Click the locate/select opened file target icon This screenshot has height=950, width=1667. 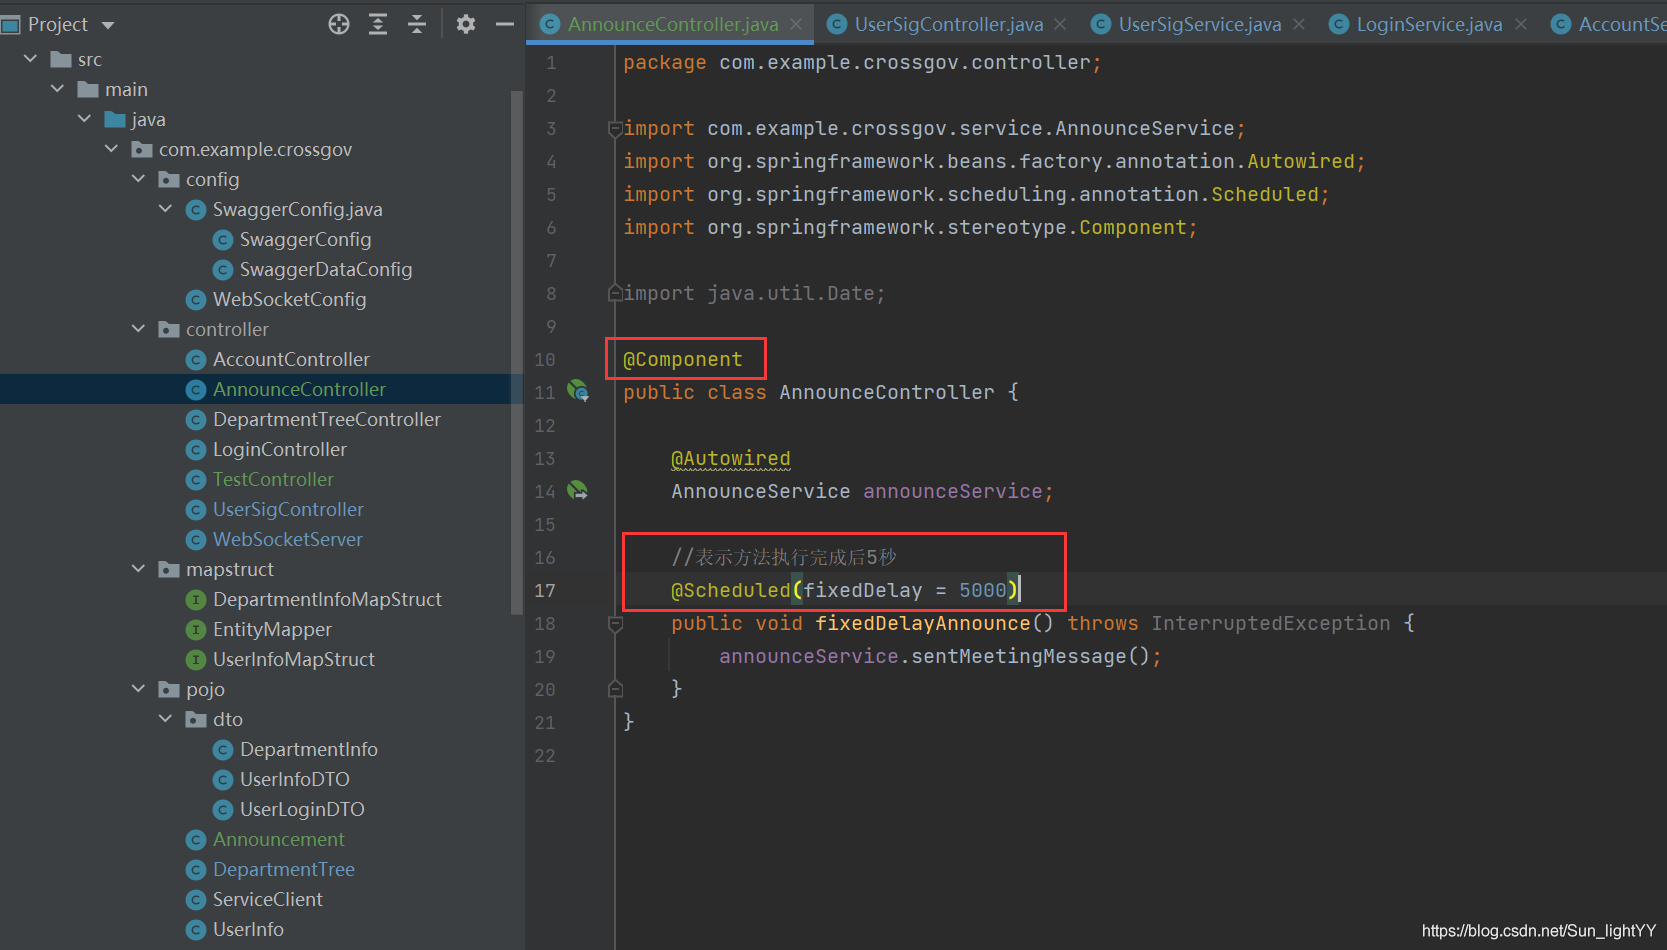339,24
